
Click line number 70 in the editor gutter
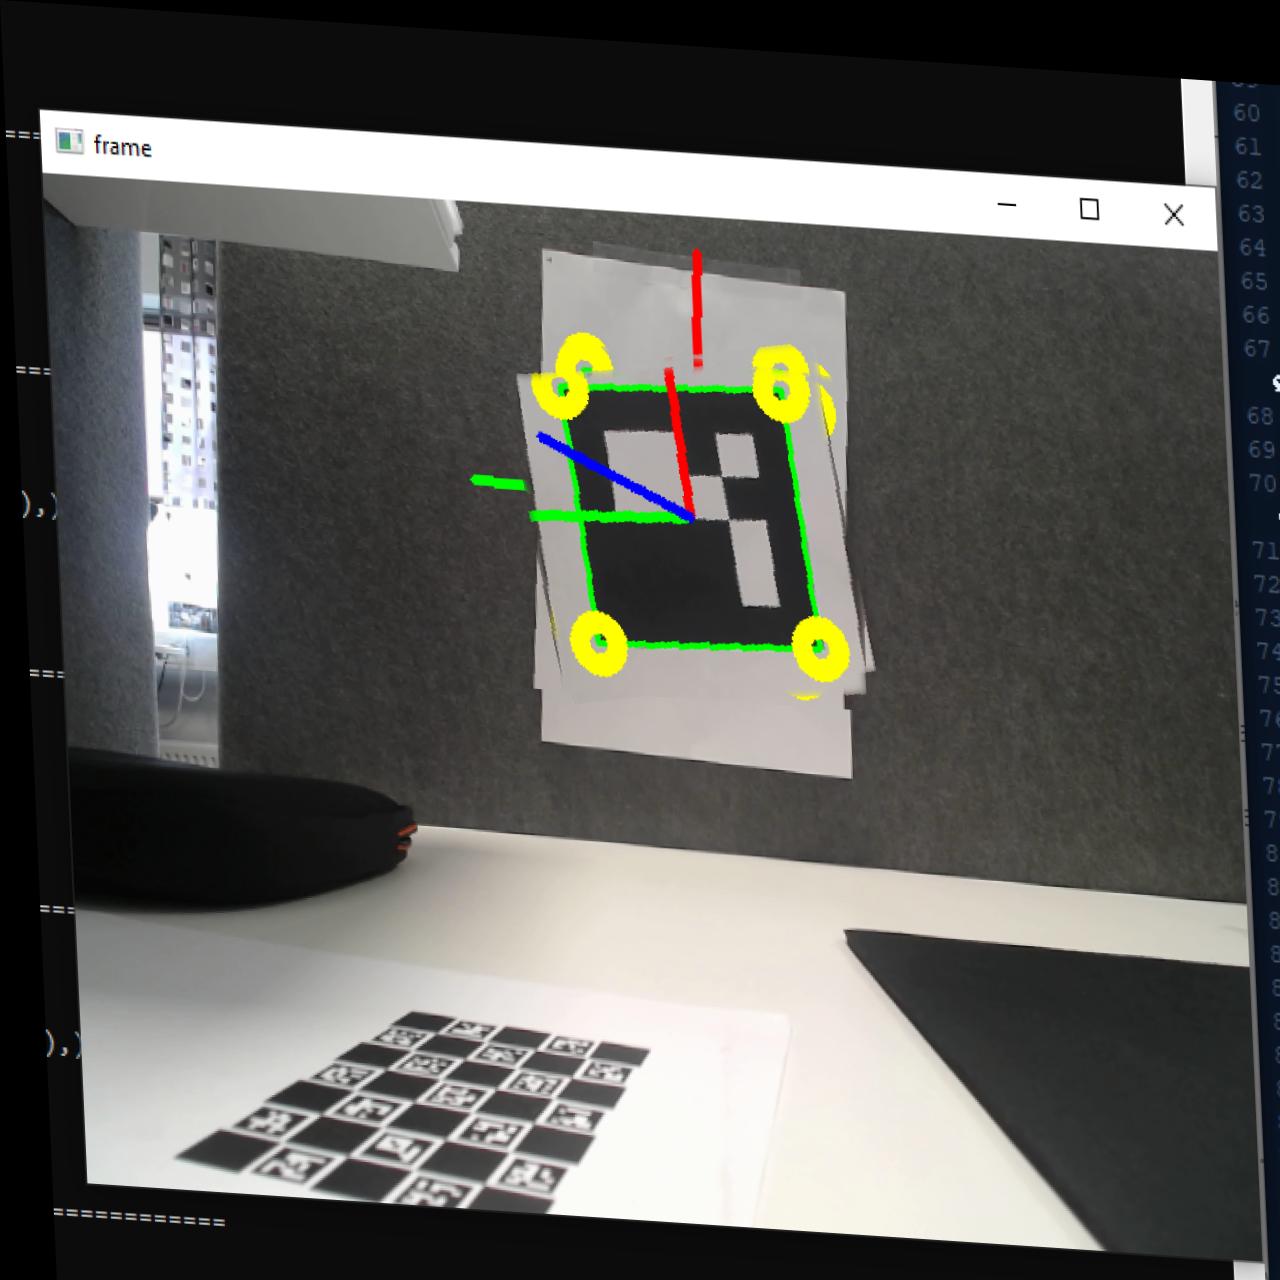pyautogui.click(x=1265, y=482)
